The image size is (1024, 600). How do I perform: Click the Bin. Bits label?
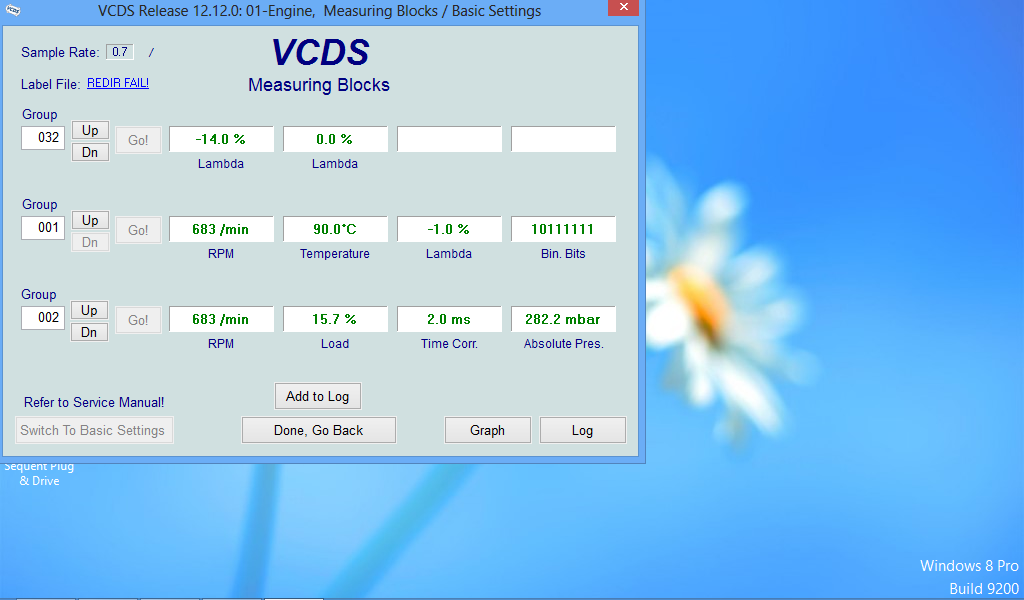tap(563, 253)
